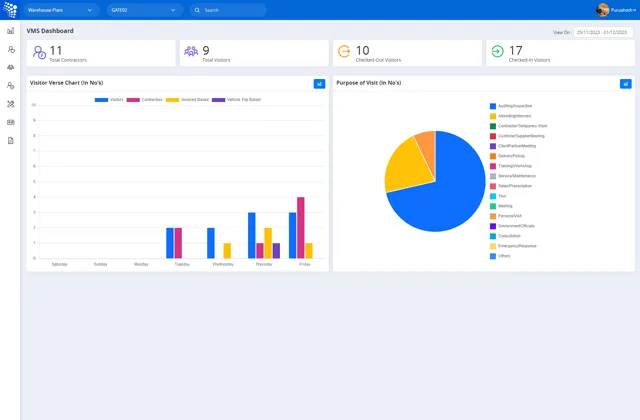Click the '9' Total Visitors count

pos(206,50)
